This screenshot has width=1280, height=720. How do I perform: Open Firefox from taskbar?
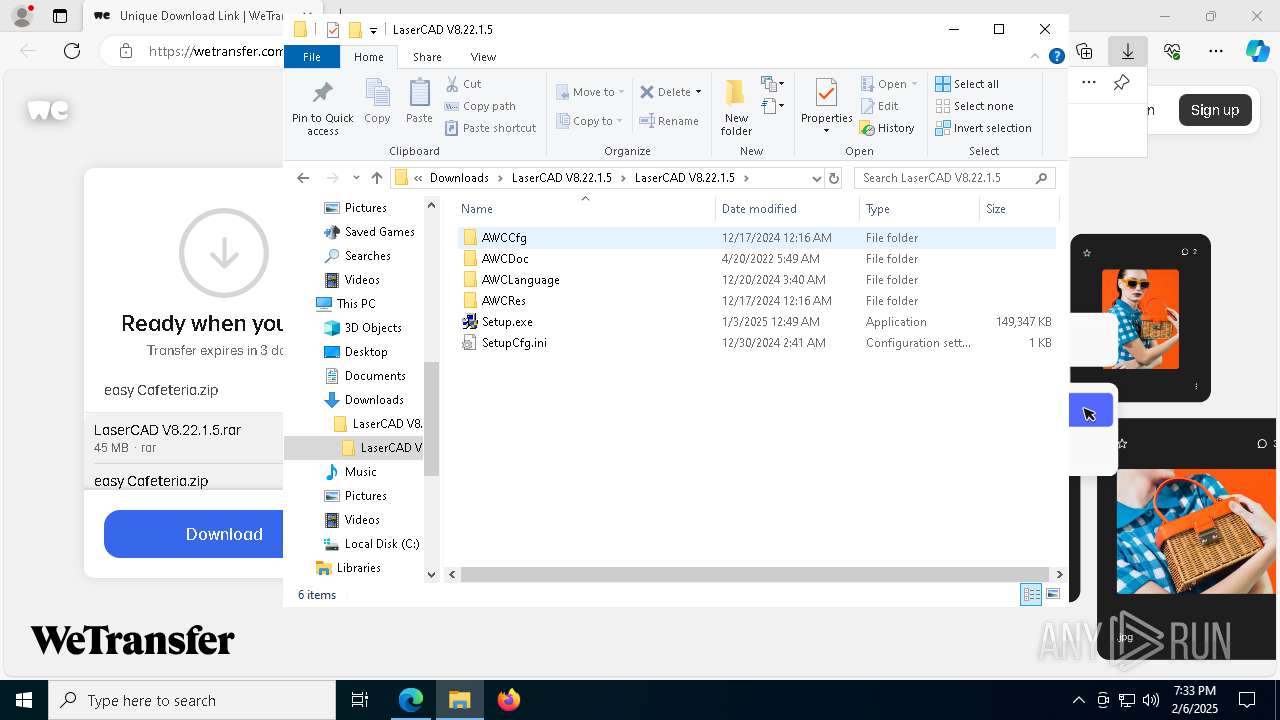tap(509, 700)
